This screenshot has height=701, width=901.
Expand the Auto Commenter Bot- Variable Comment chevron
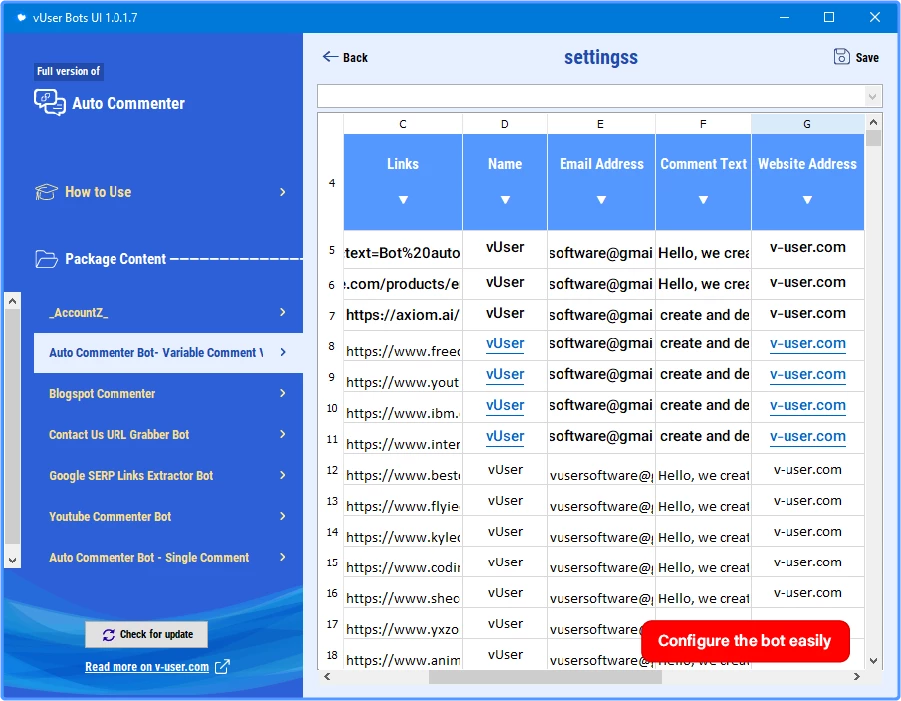[282, 352]
